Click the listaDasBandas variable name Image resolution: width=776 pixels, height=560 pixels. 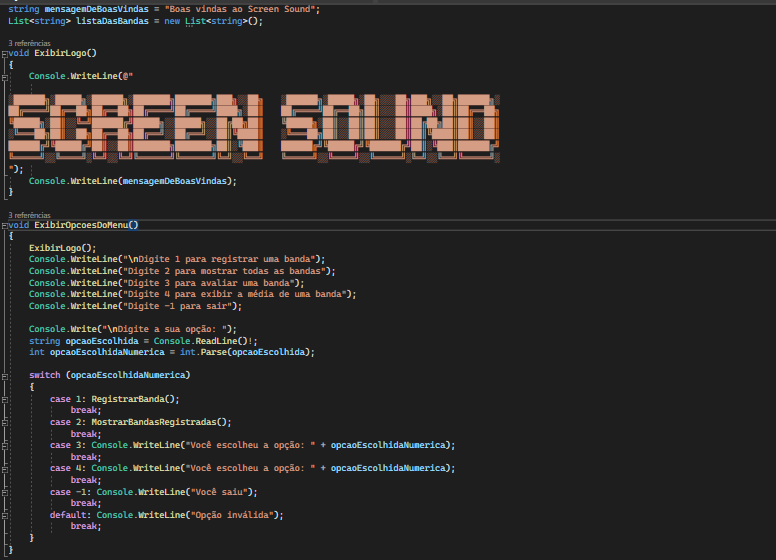[x=112, y=21]
